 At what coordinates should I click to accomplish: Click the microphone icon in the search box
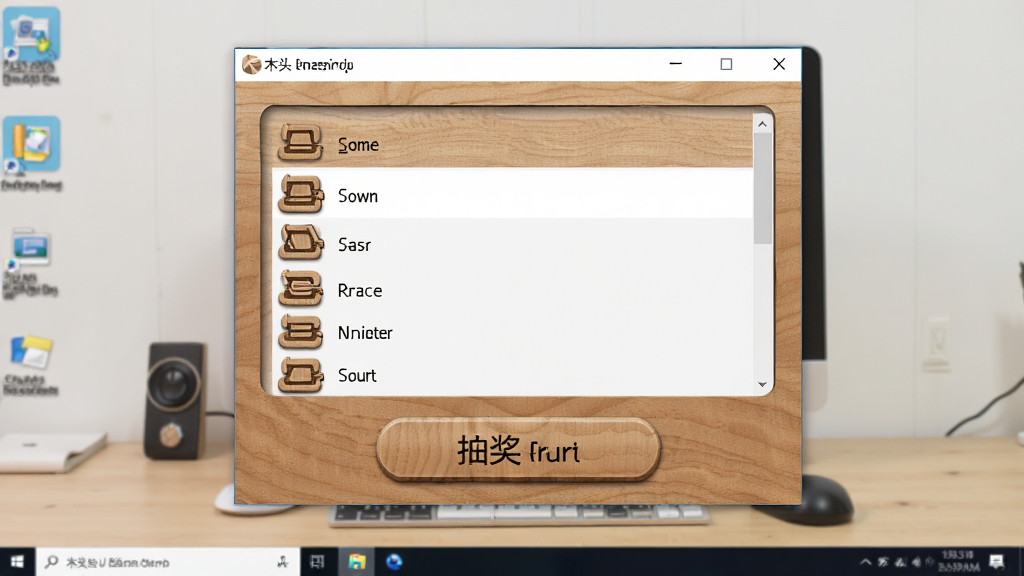click(x=283, y=562)
